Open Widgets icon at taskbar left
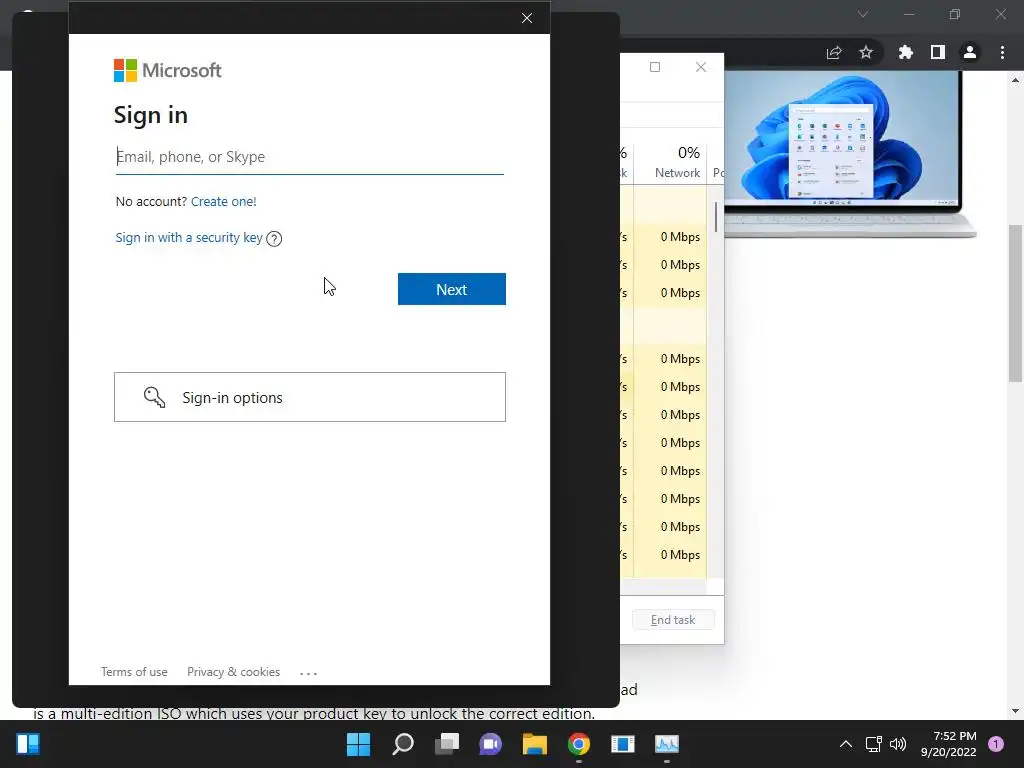The width and height of the screenshot is (1024, 768). click(28, 744)
